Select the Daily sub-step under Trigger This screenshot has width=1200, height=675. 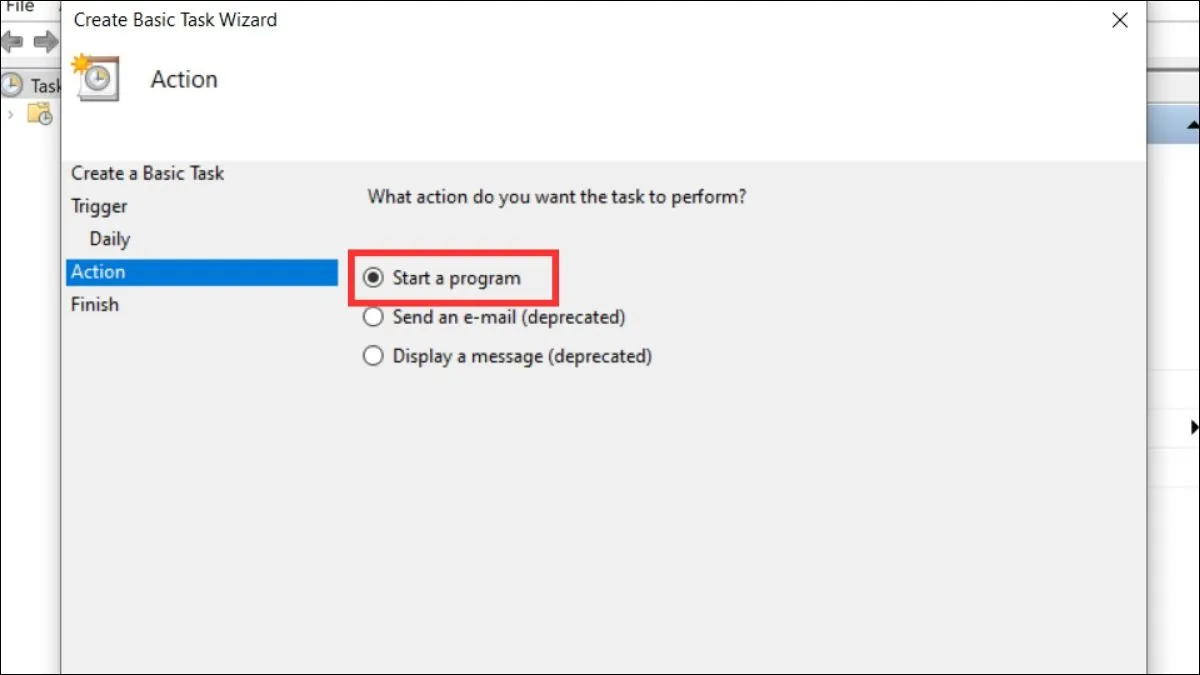tap(108, 239)
